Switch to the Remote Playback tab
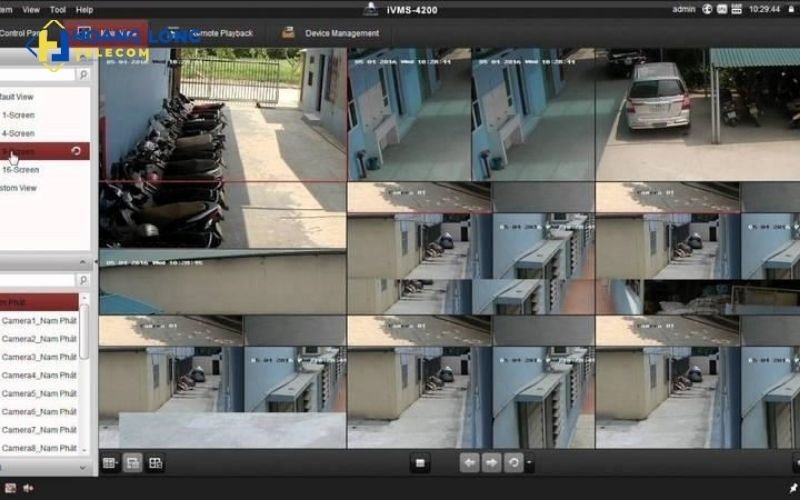 pos(221,33)
